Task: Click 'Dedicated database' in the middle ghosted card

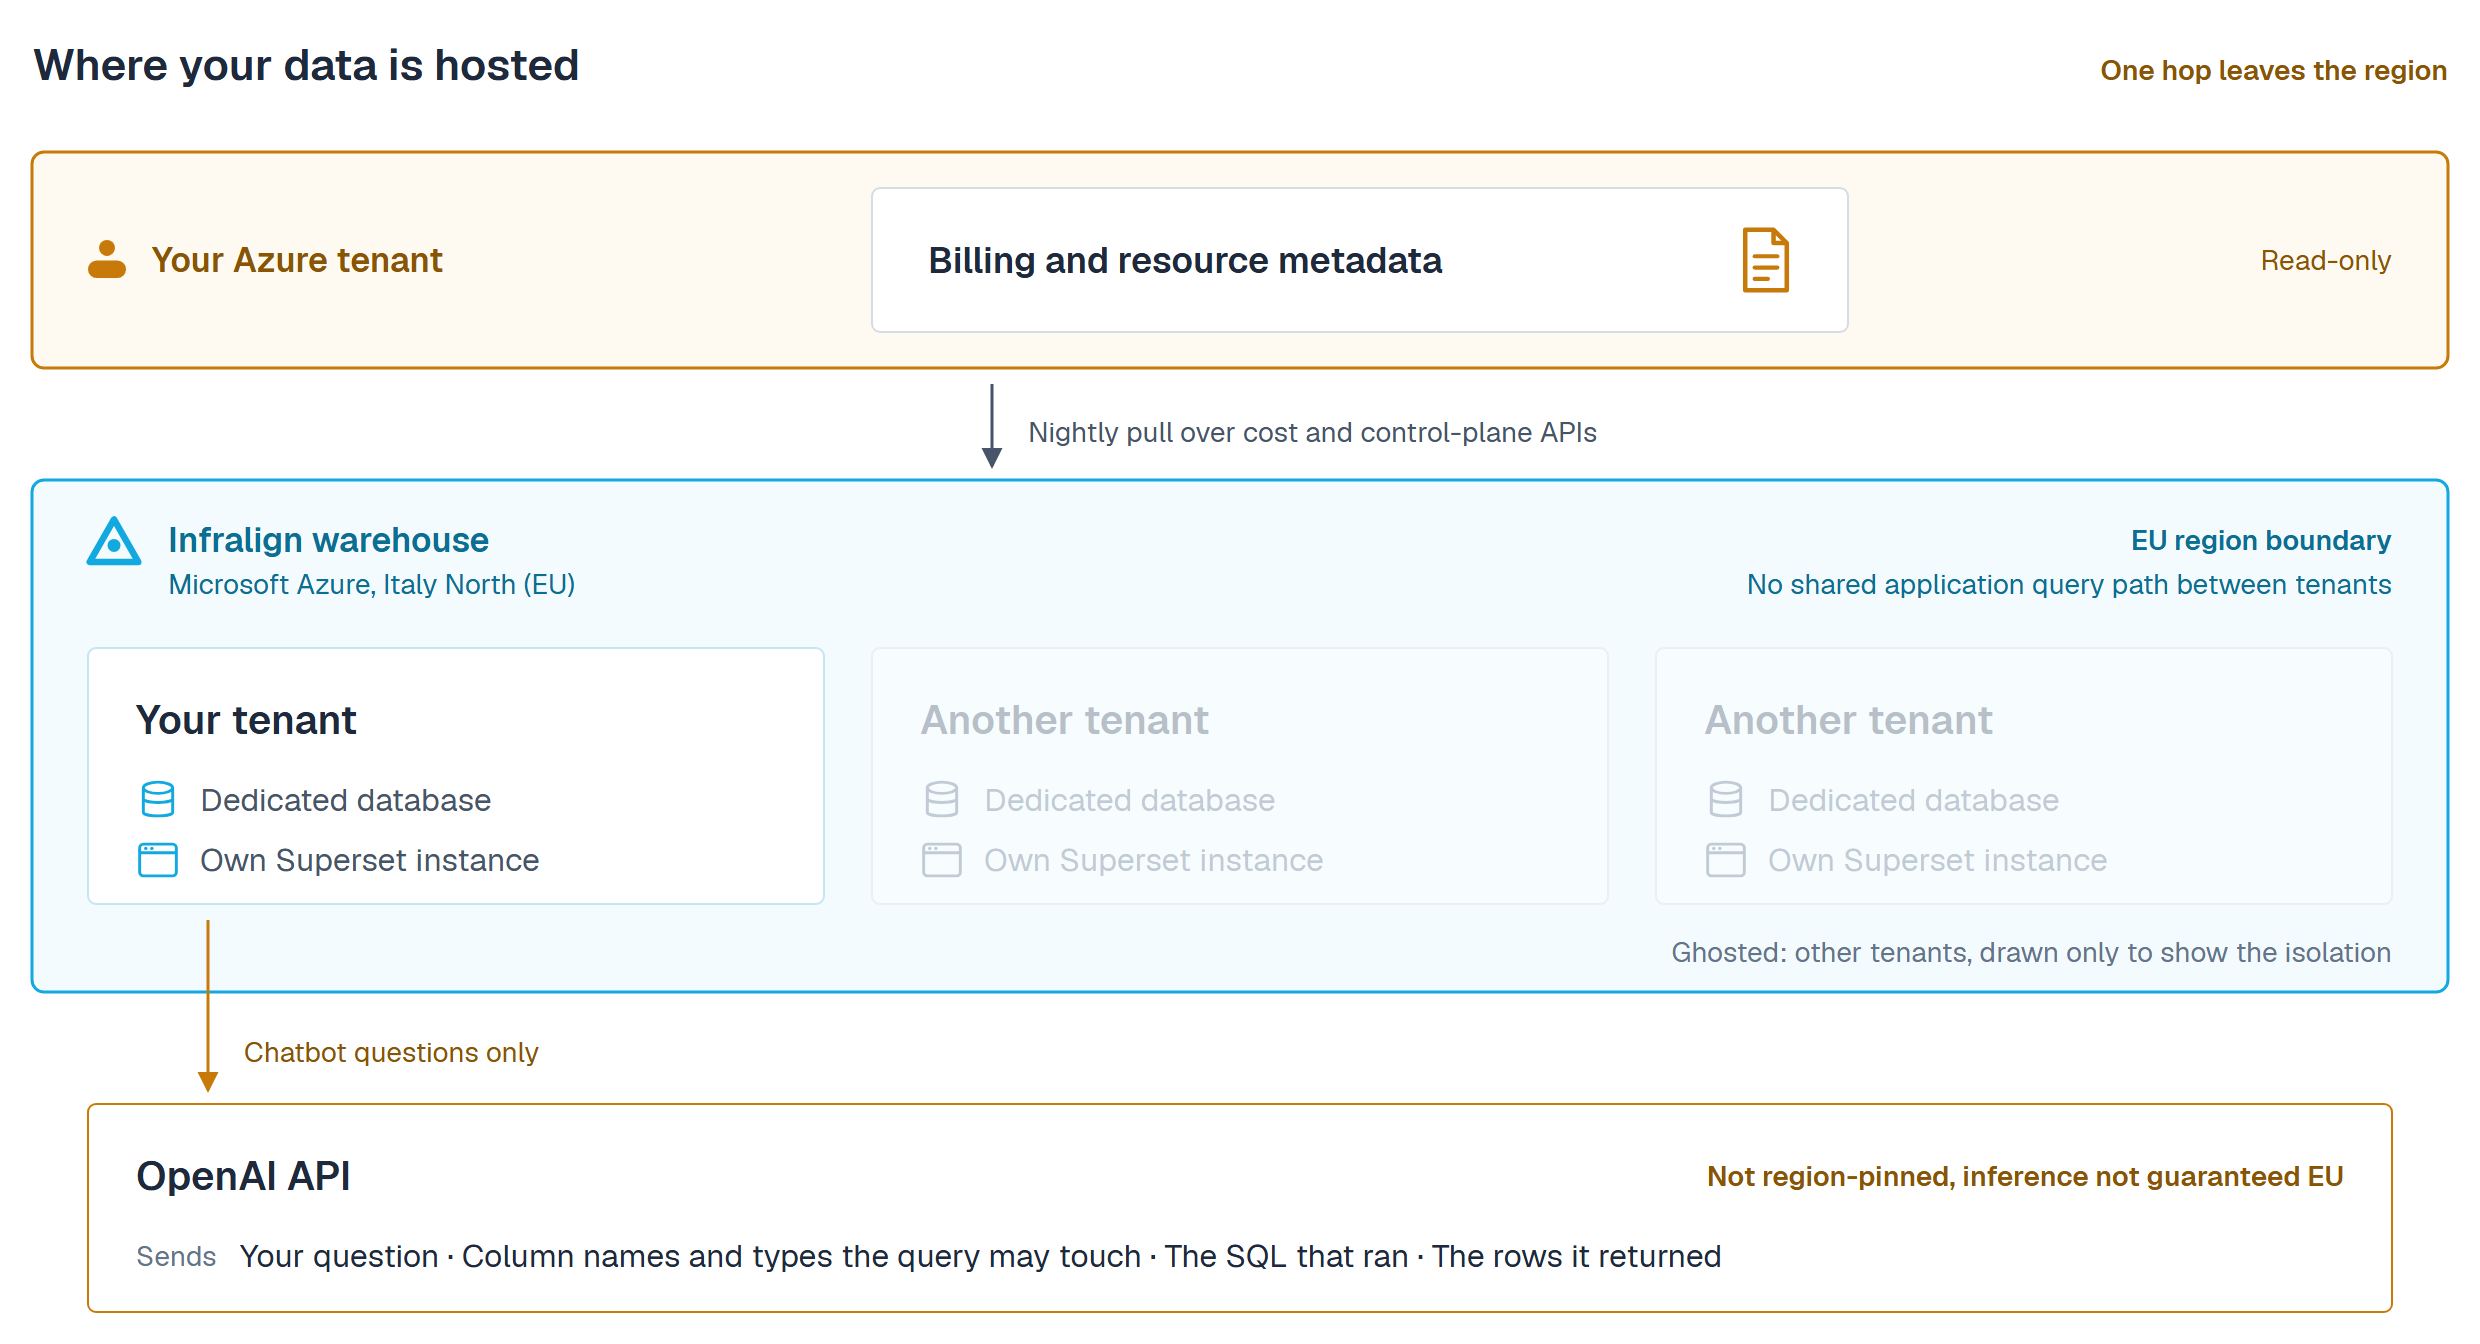Action: (1130, 800)
